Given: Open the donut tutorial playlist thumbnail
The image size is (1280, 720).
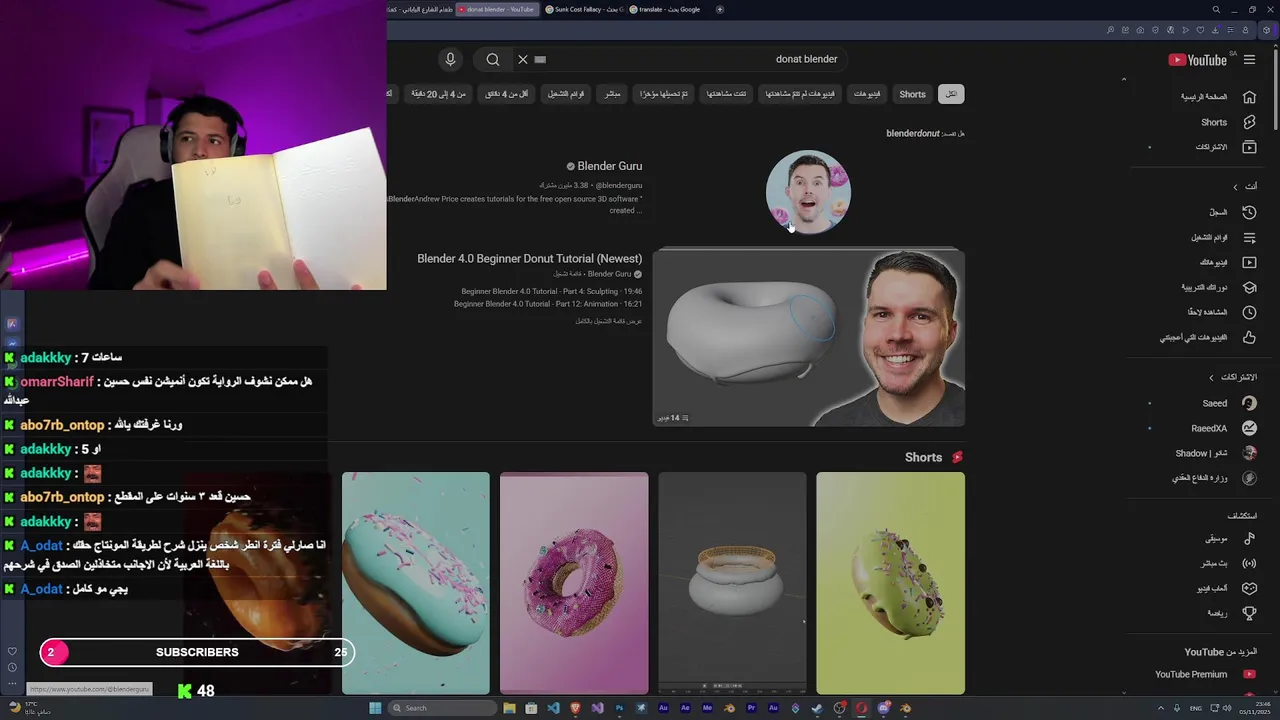Looking at the screenshot, I should tap(809, 338).
